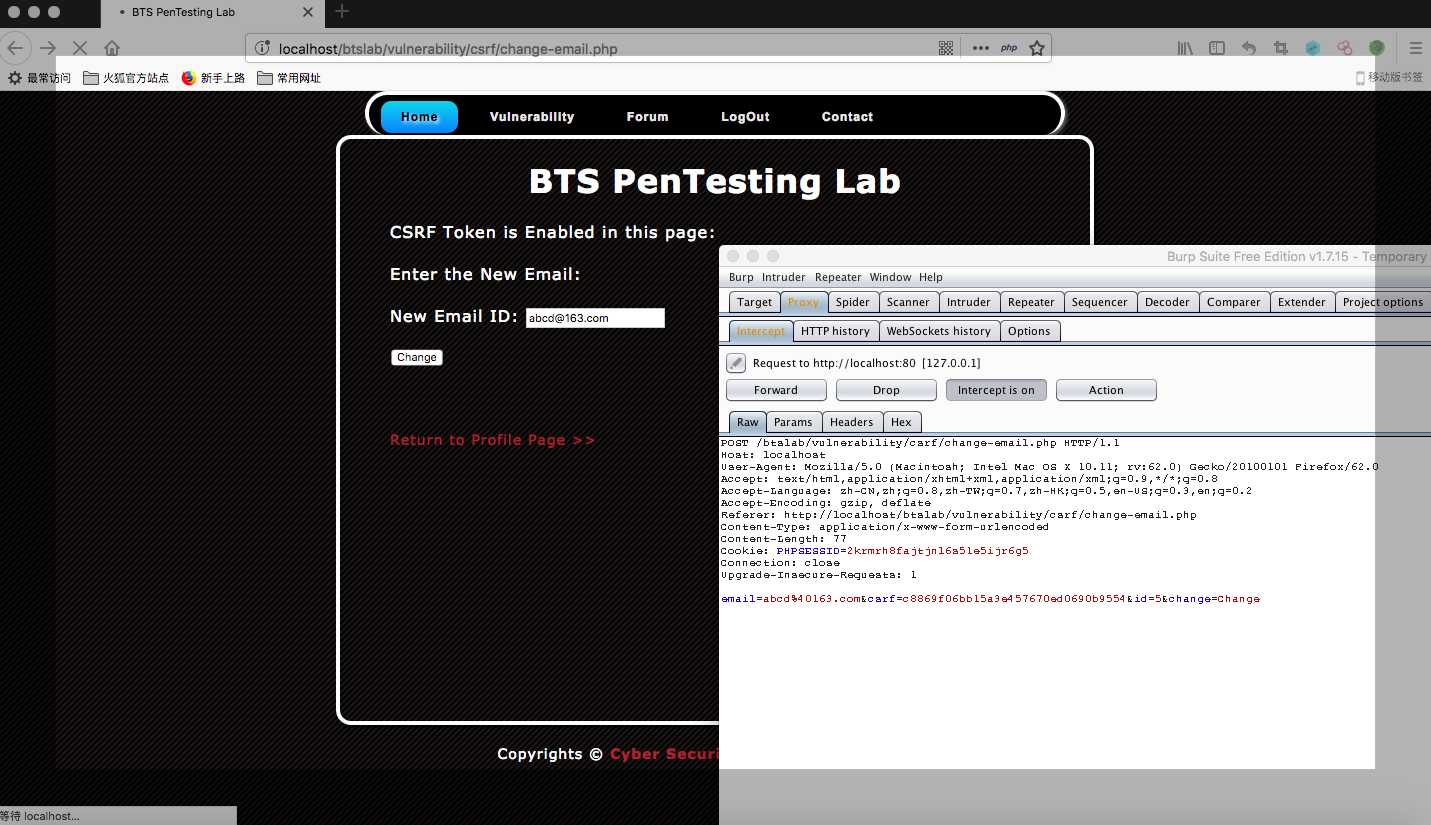Open the Extender tab
This screenshot has width=1431, height=825.
pos(1302,302)
